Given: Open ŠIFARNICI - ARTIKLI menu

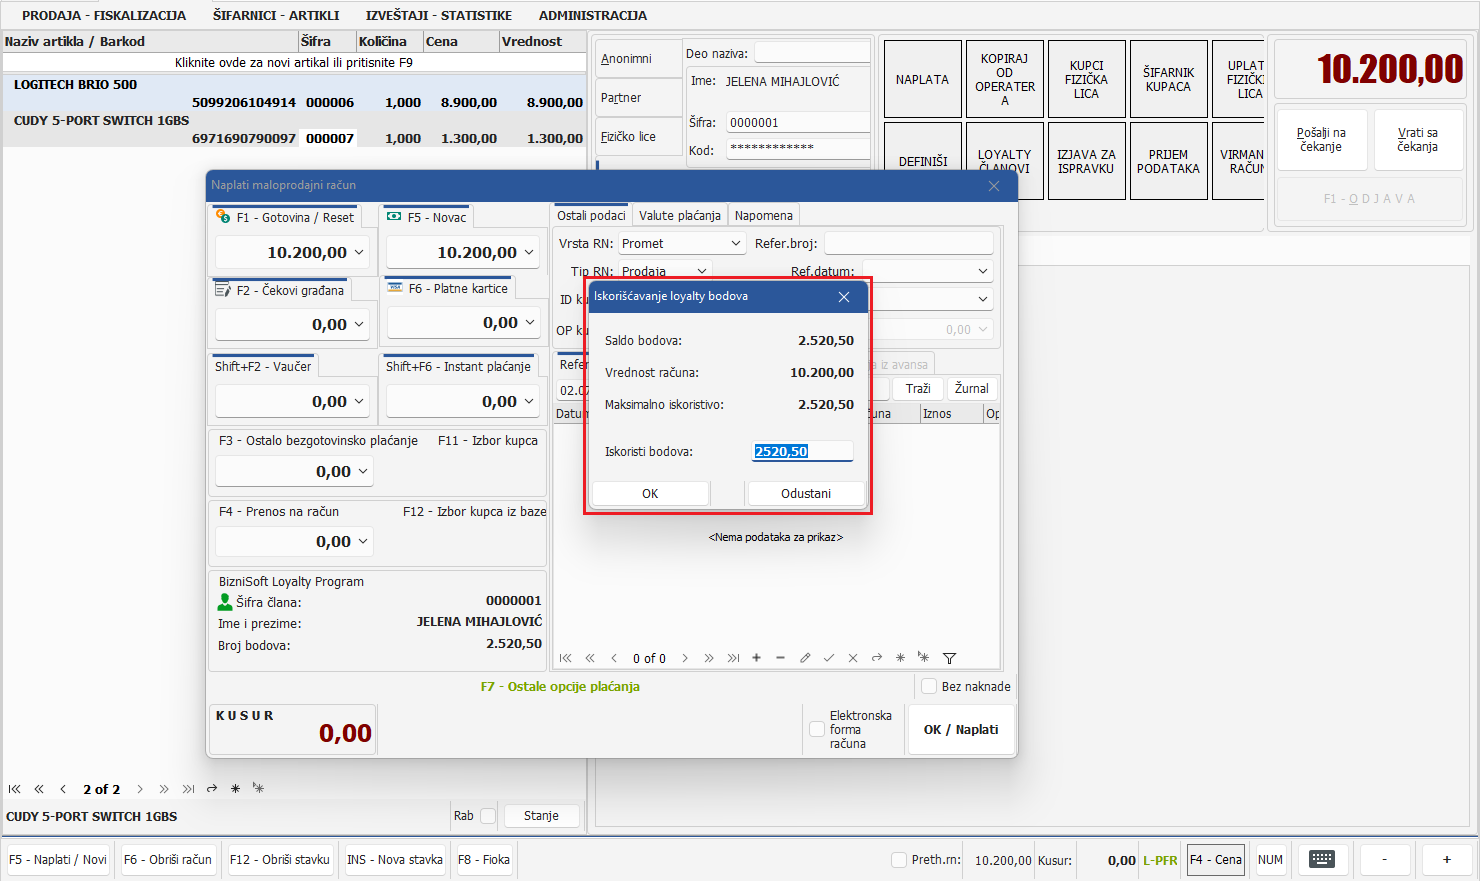Looking at the screenshot, I should (276, 15).
